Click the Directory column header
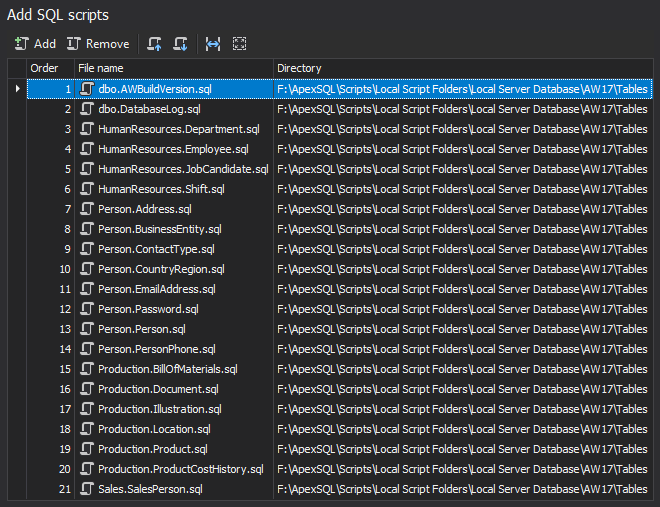660x507 pixels. click(460, 68)
